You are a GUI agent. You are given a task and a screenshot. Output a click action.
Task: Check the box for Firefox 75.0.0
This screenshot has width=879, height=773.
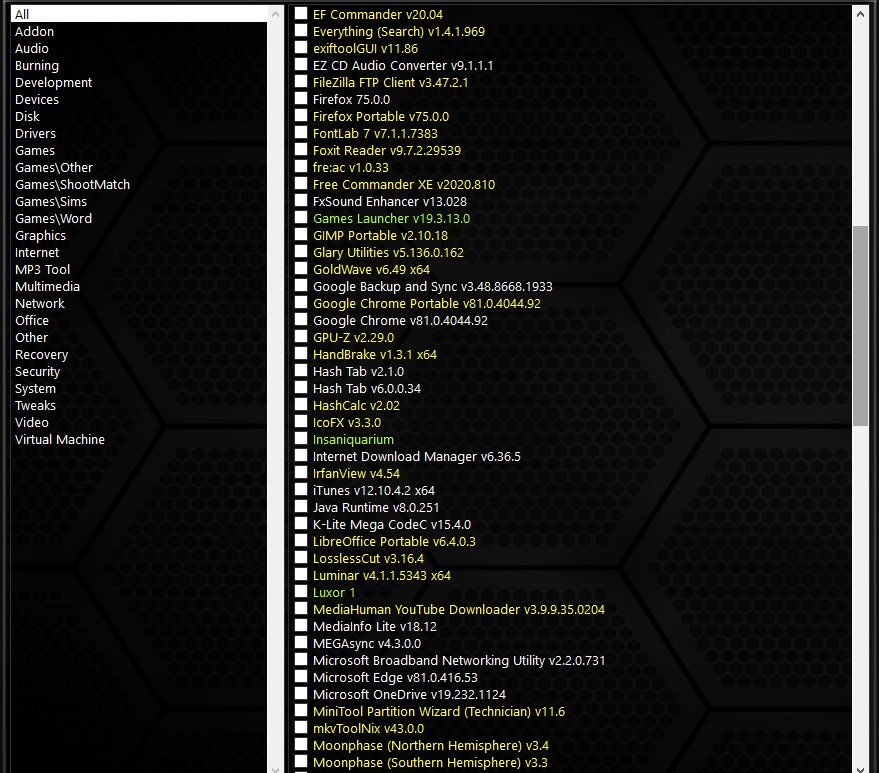(301, 99)
